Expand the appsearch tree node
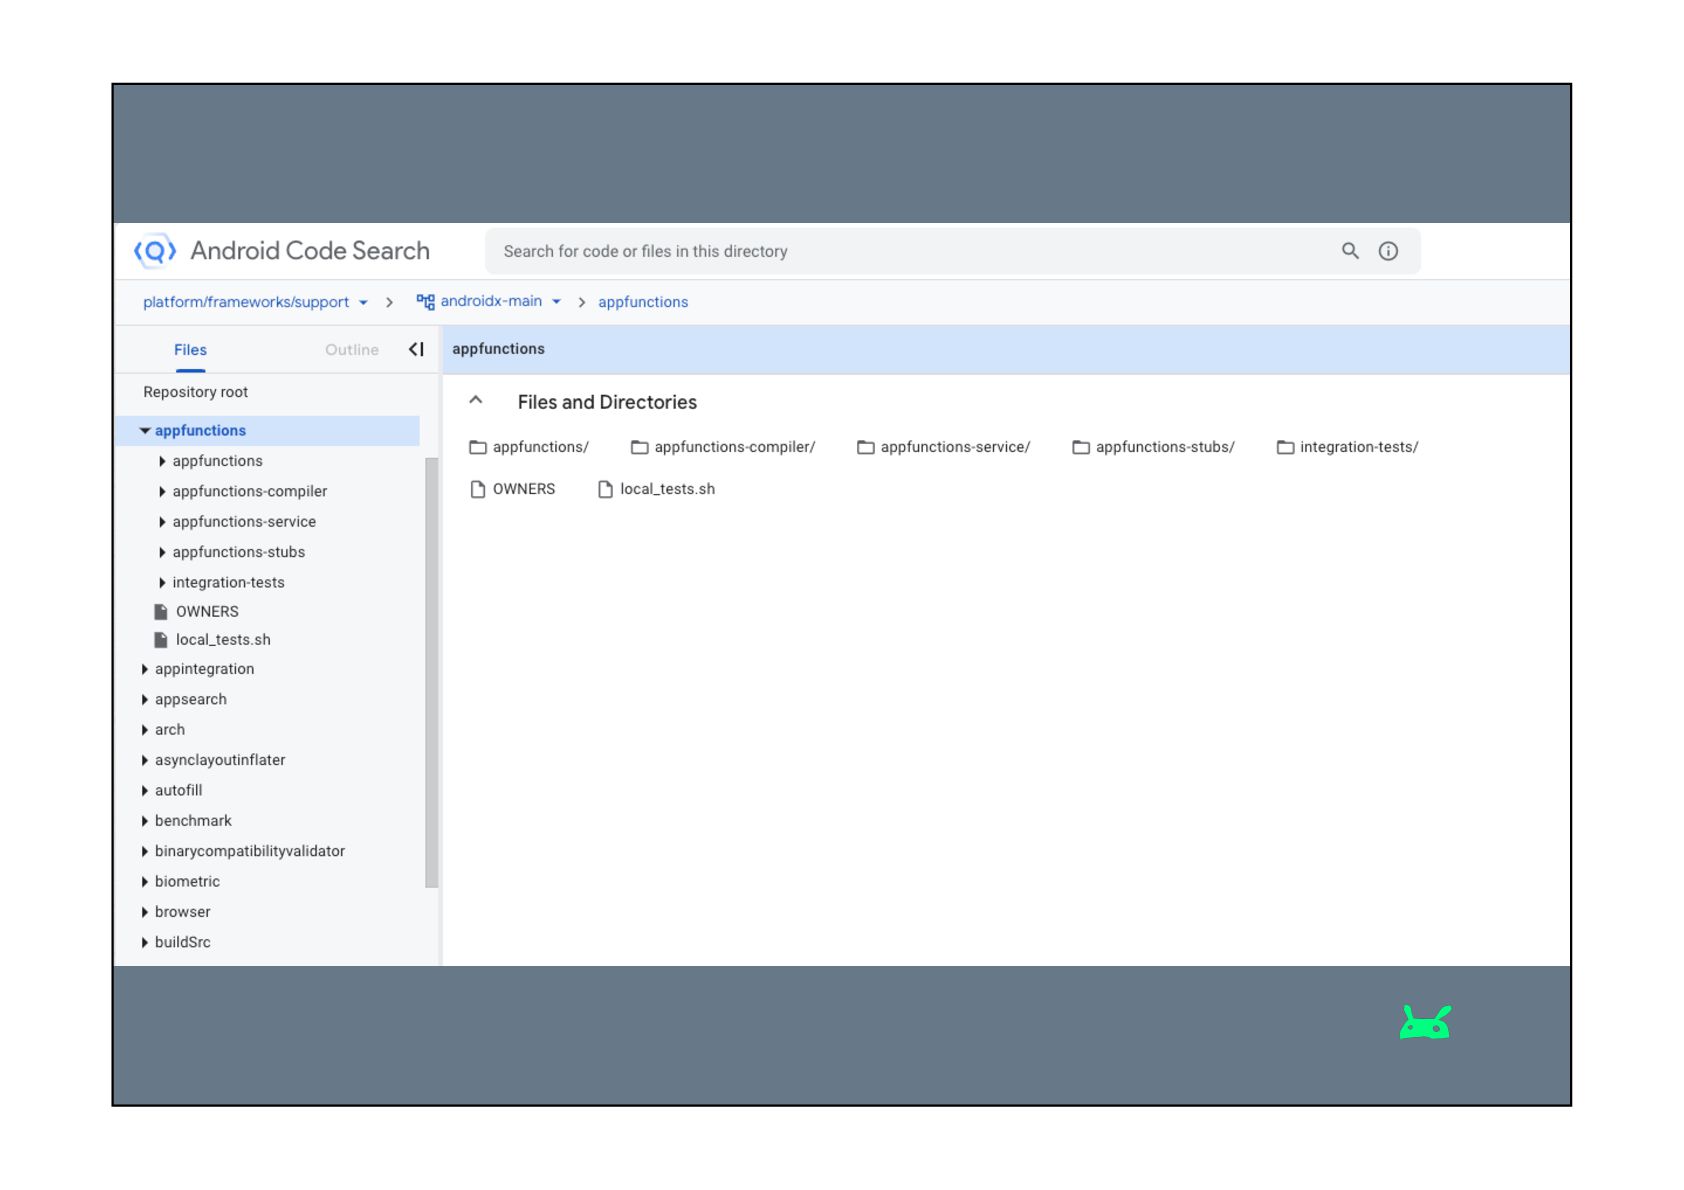The height and width of the screenshot is (1190, 1684). (x=145, y=699)
